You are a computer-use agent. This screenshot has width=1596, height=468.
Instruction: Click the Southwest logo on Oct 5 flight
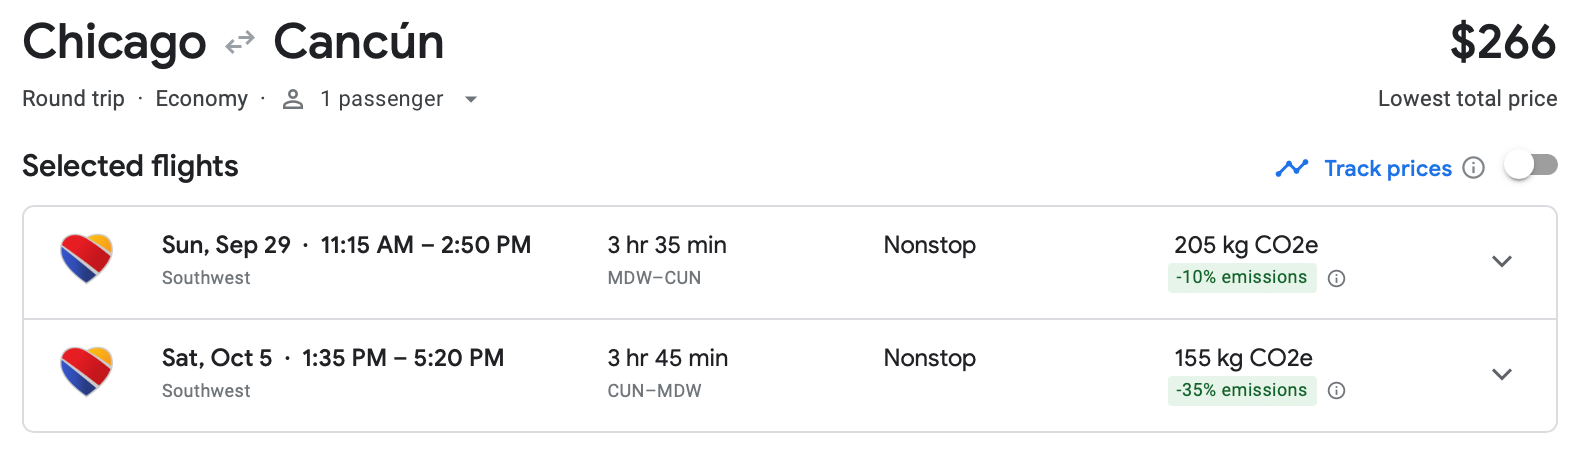(x=87, y=372)
